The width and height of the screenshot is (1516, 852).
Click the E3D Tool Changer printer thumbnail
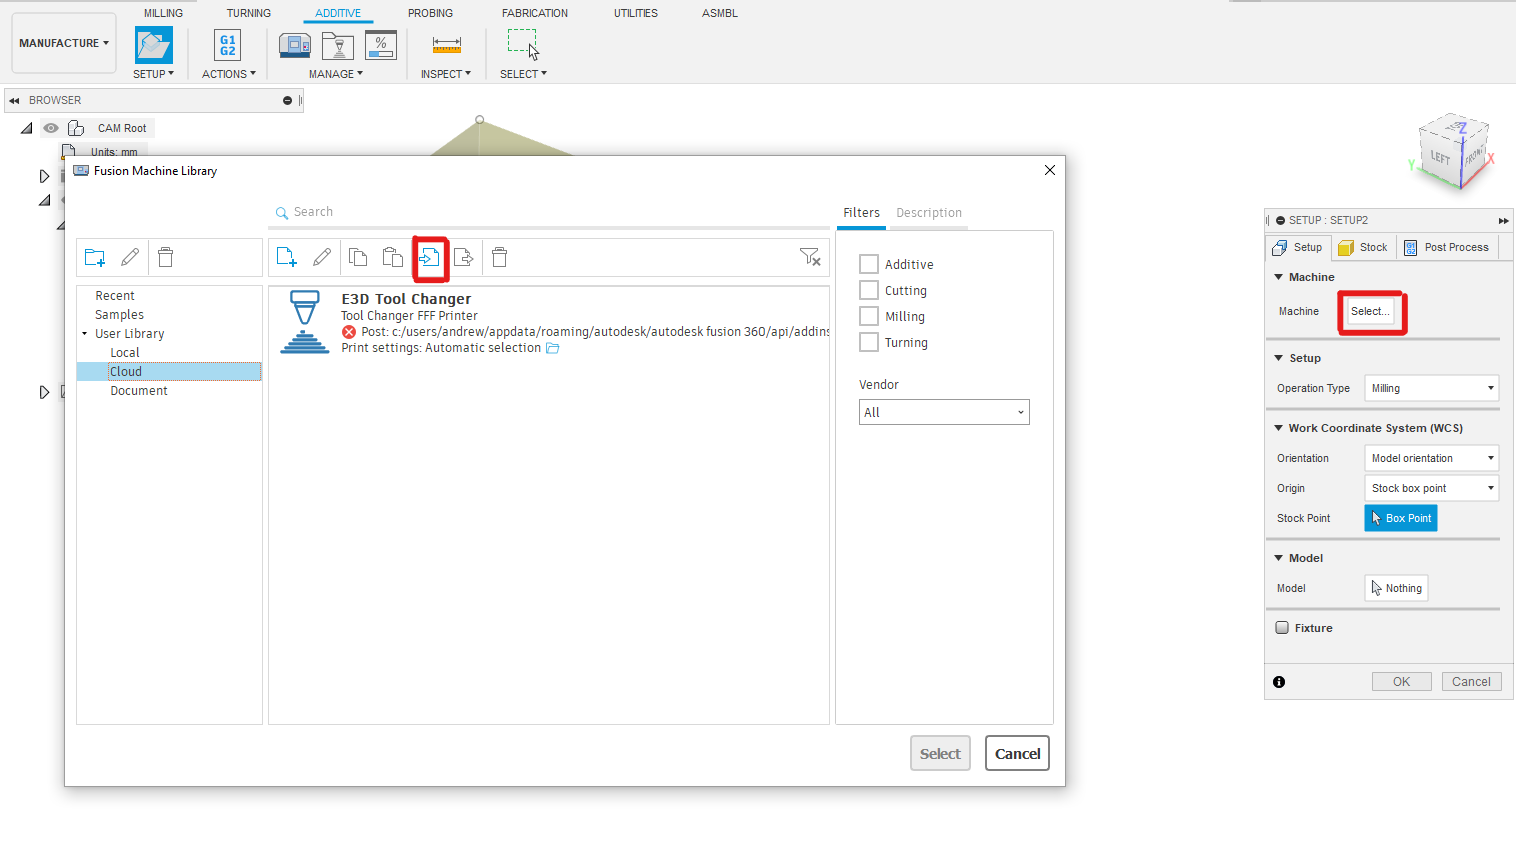click(x=305, y=322)
